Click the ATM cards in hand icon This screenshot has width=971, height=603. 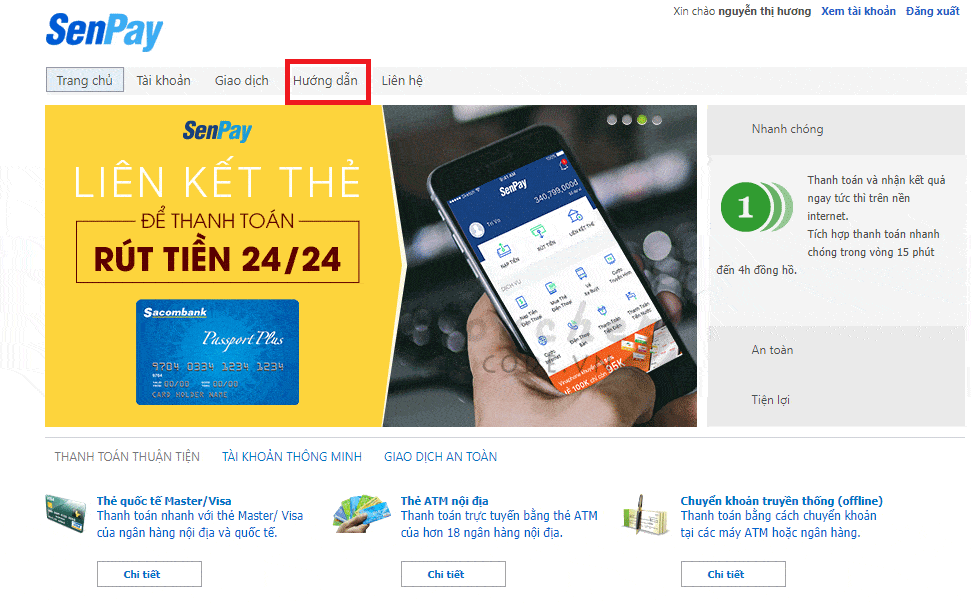[x=362, y=513]
